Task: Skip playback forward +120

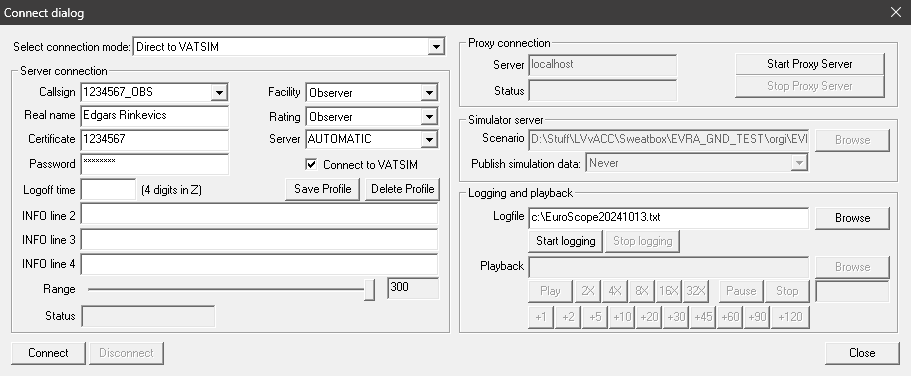Action: tap(790, 317)
